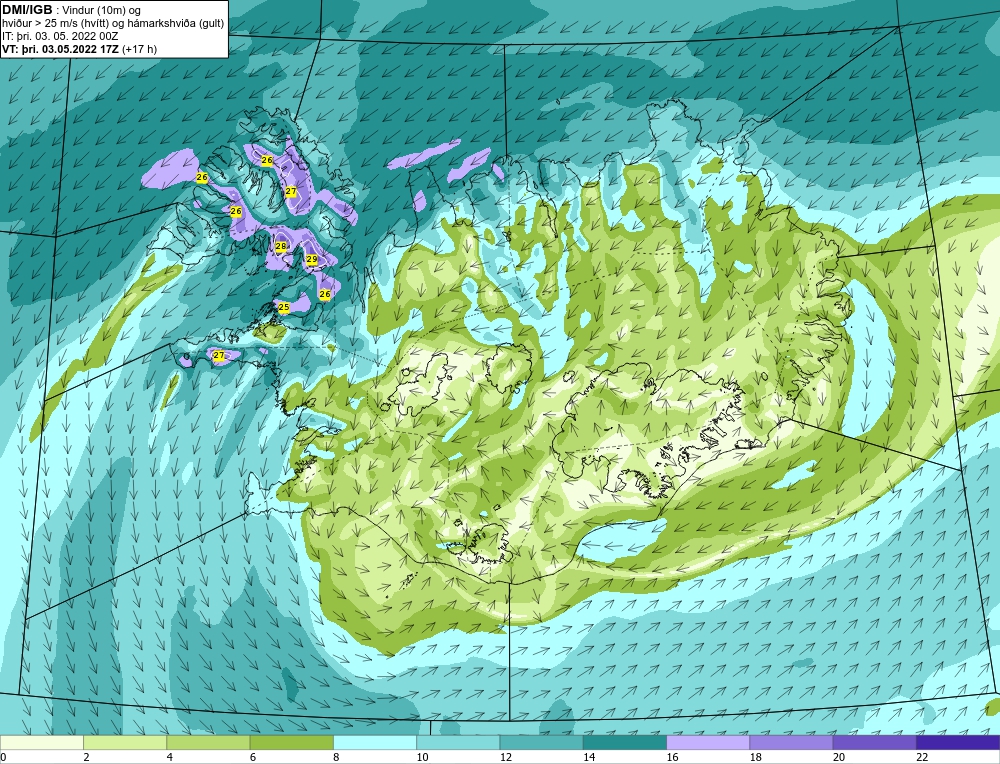Click the legend scale number 14
Viewport: 1000px width, 764px height.
point(589,758)
